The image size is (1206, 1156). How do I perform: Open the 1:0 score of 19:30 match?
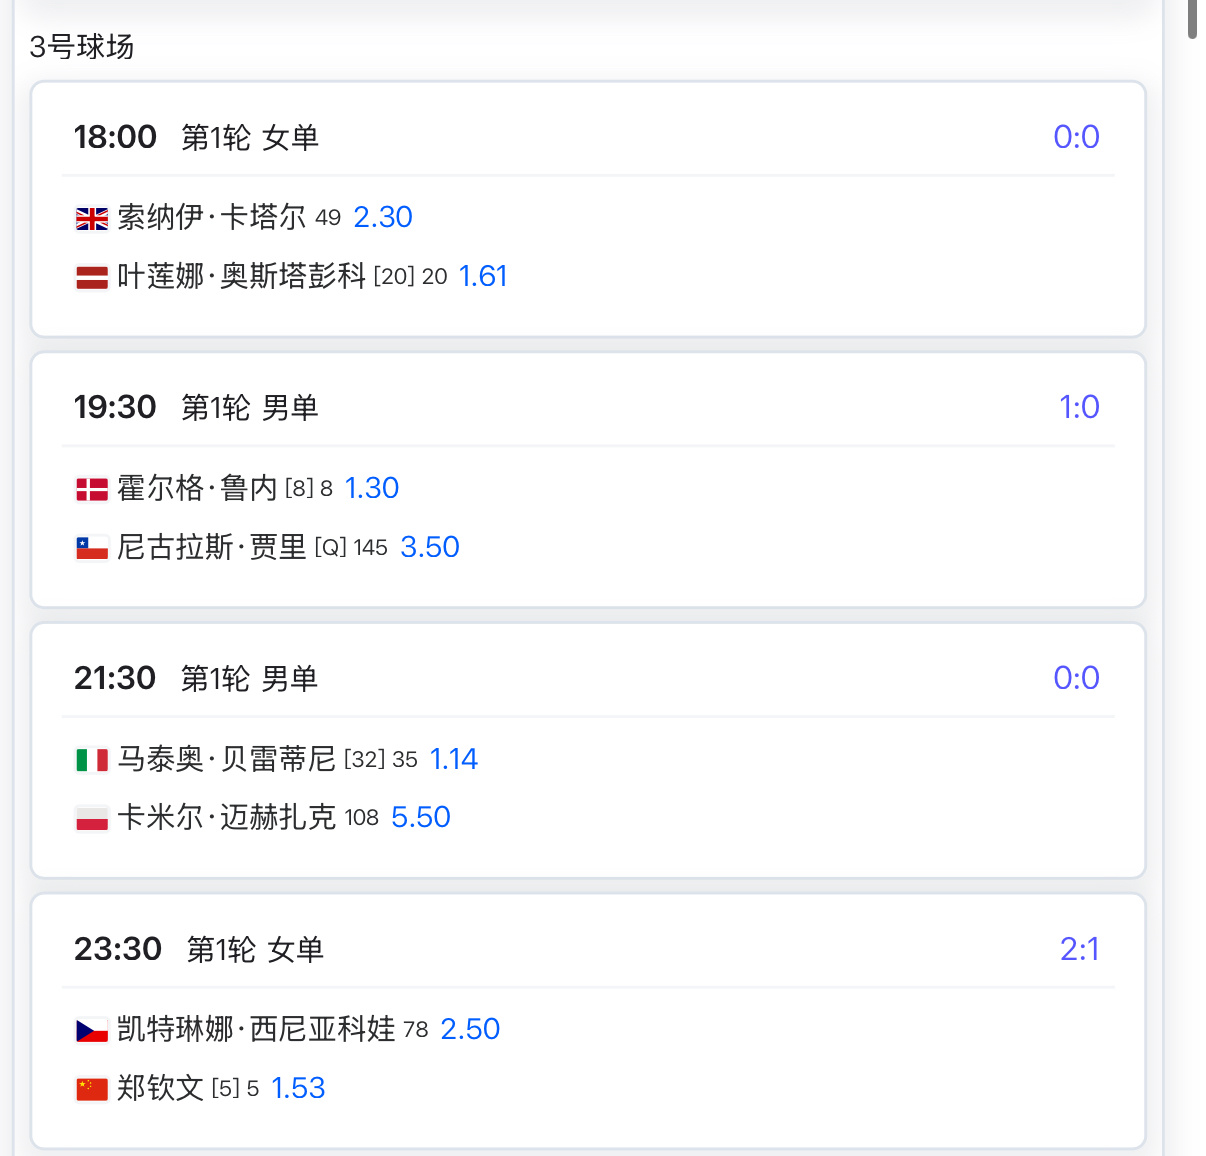(1079, 407)
